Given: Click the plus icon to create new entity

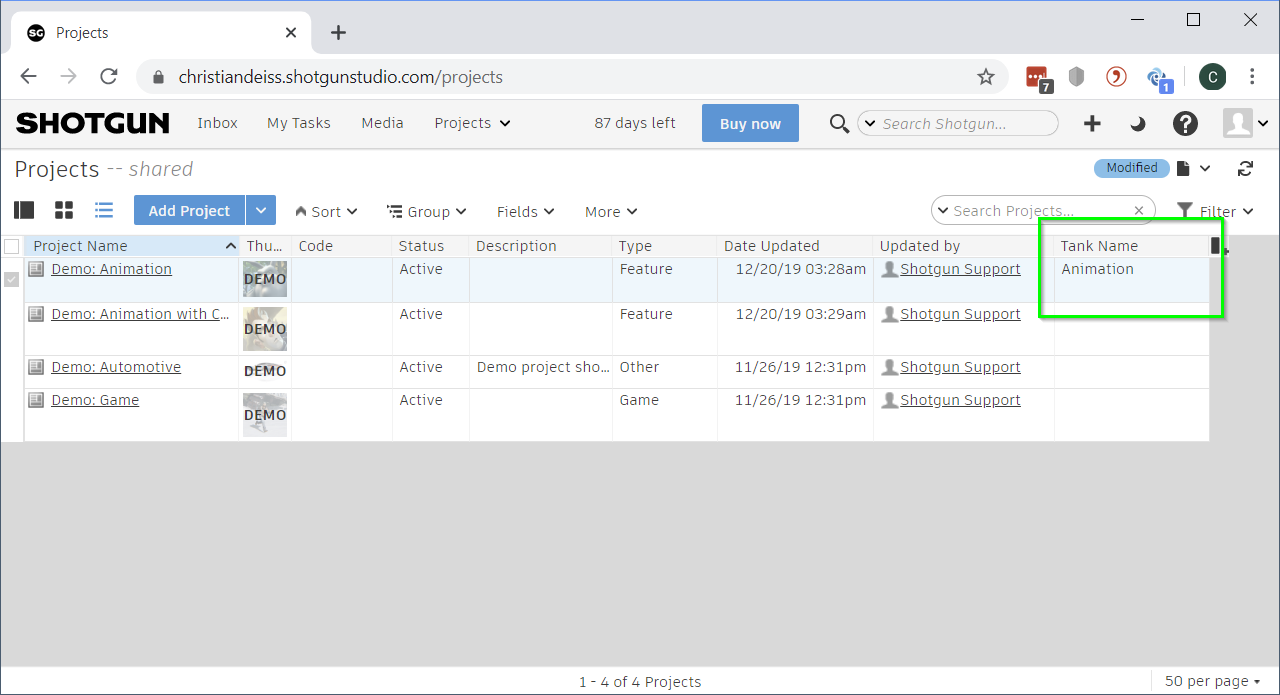Looking at the screenshot, I should [x=1092, y=123].
